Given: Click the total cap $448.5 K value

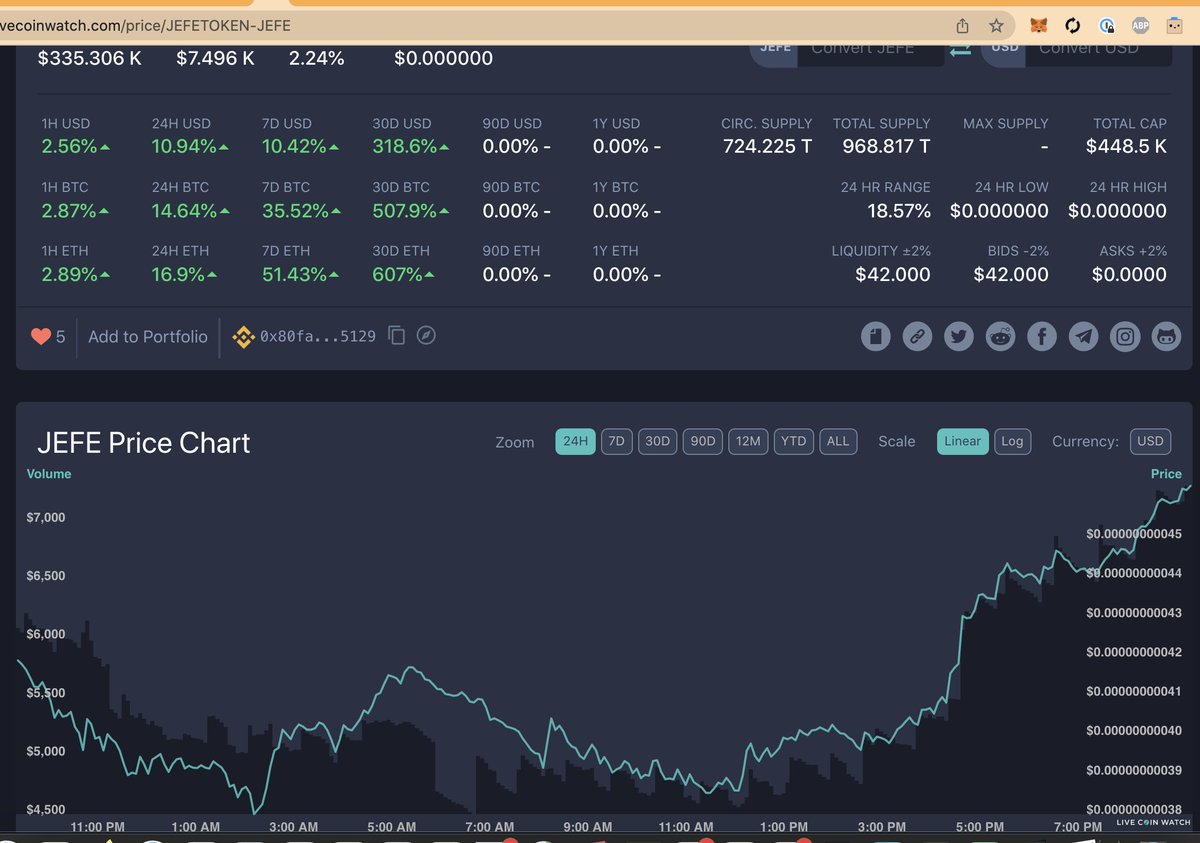Looking at the screenshot, I should (x=1127, y=147).
